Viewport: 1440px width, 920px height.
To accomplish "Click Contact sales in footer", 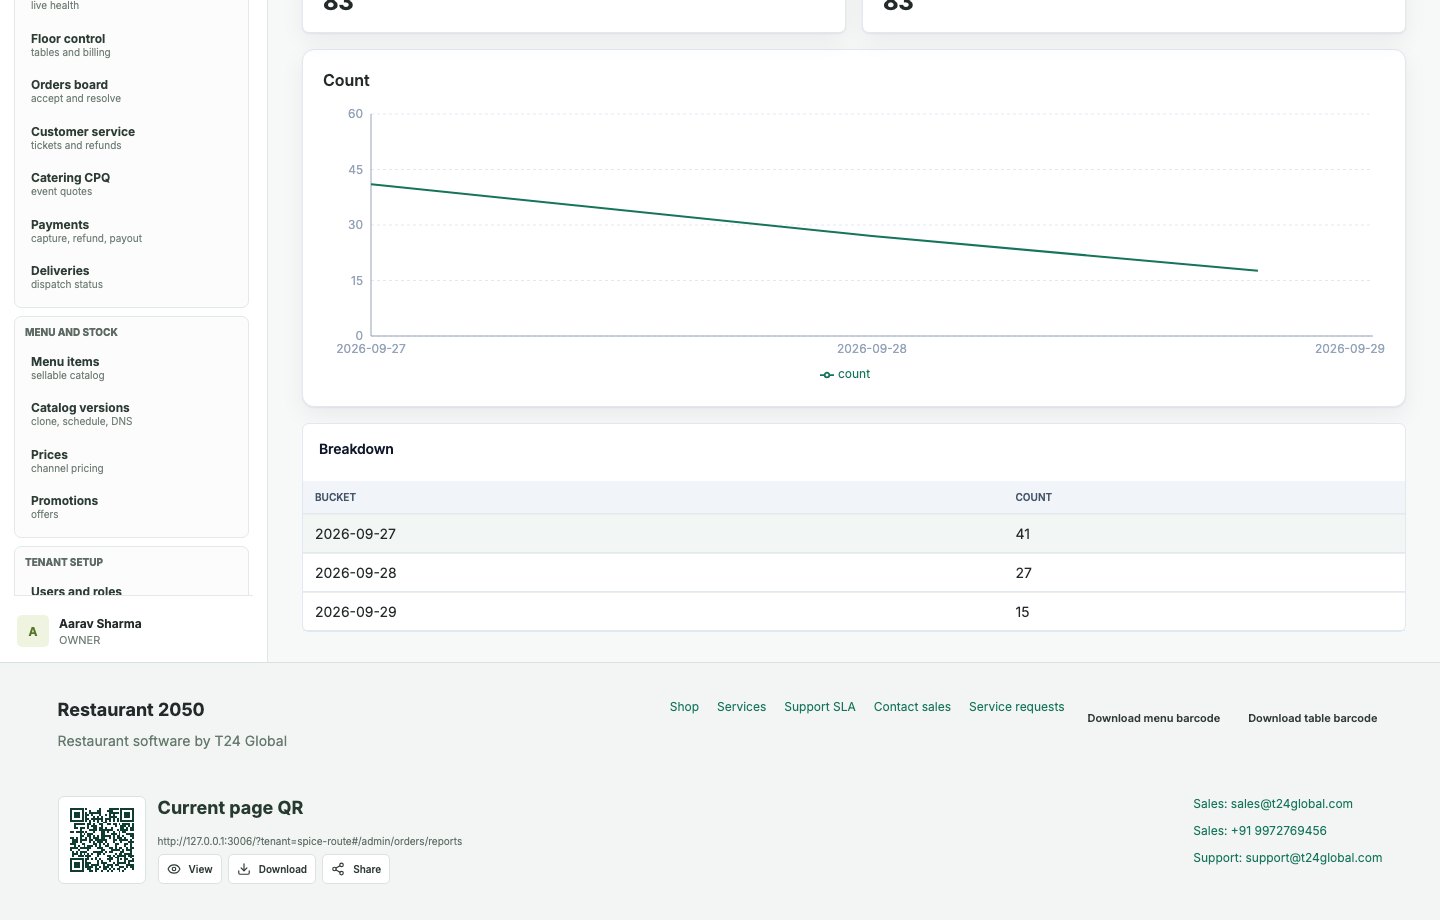I will point(912,707).
